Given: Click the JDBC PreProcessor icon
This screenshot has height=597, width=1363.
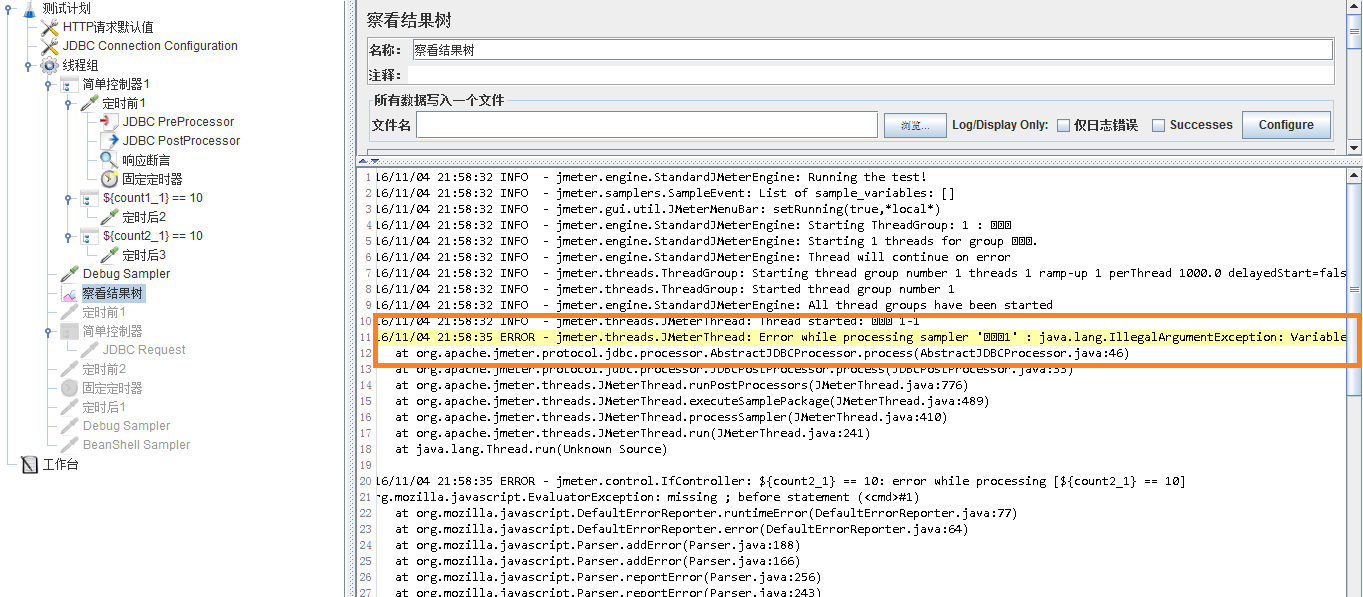Looking at the screenshot, I should click(x=110, y=121).
